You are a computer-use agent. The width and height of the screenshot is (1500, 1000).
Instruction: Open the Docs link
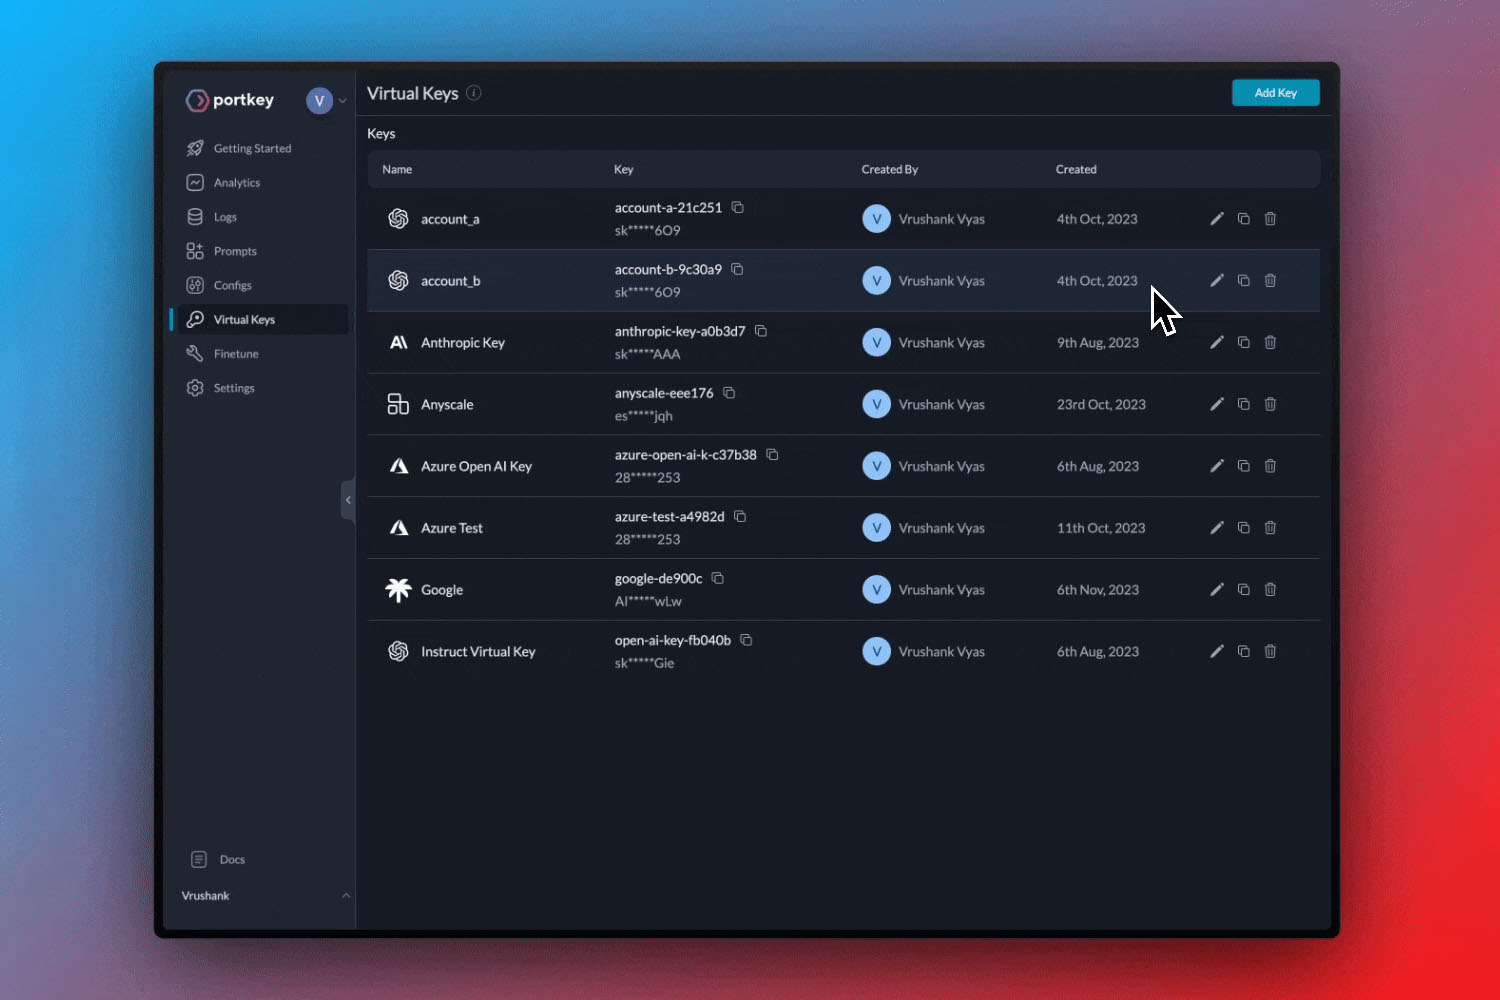pos(218,859)
